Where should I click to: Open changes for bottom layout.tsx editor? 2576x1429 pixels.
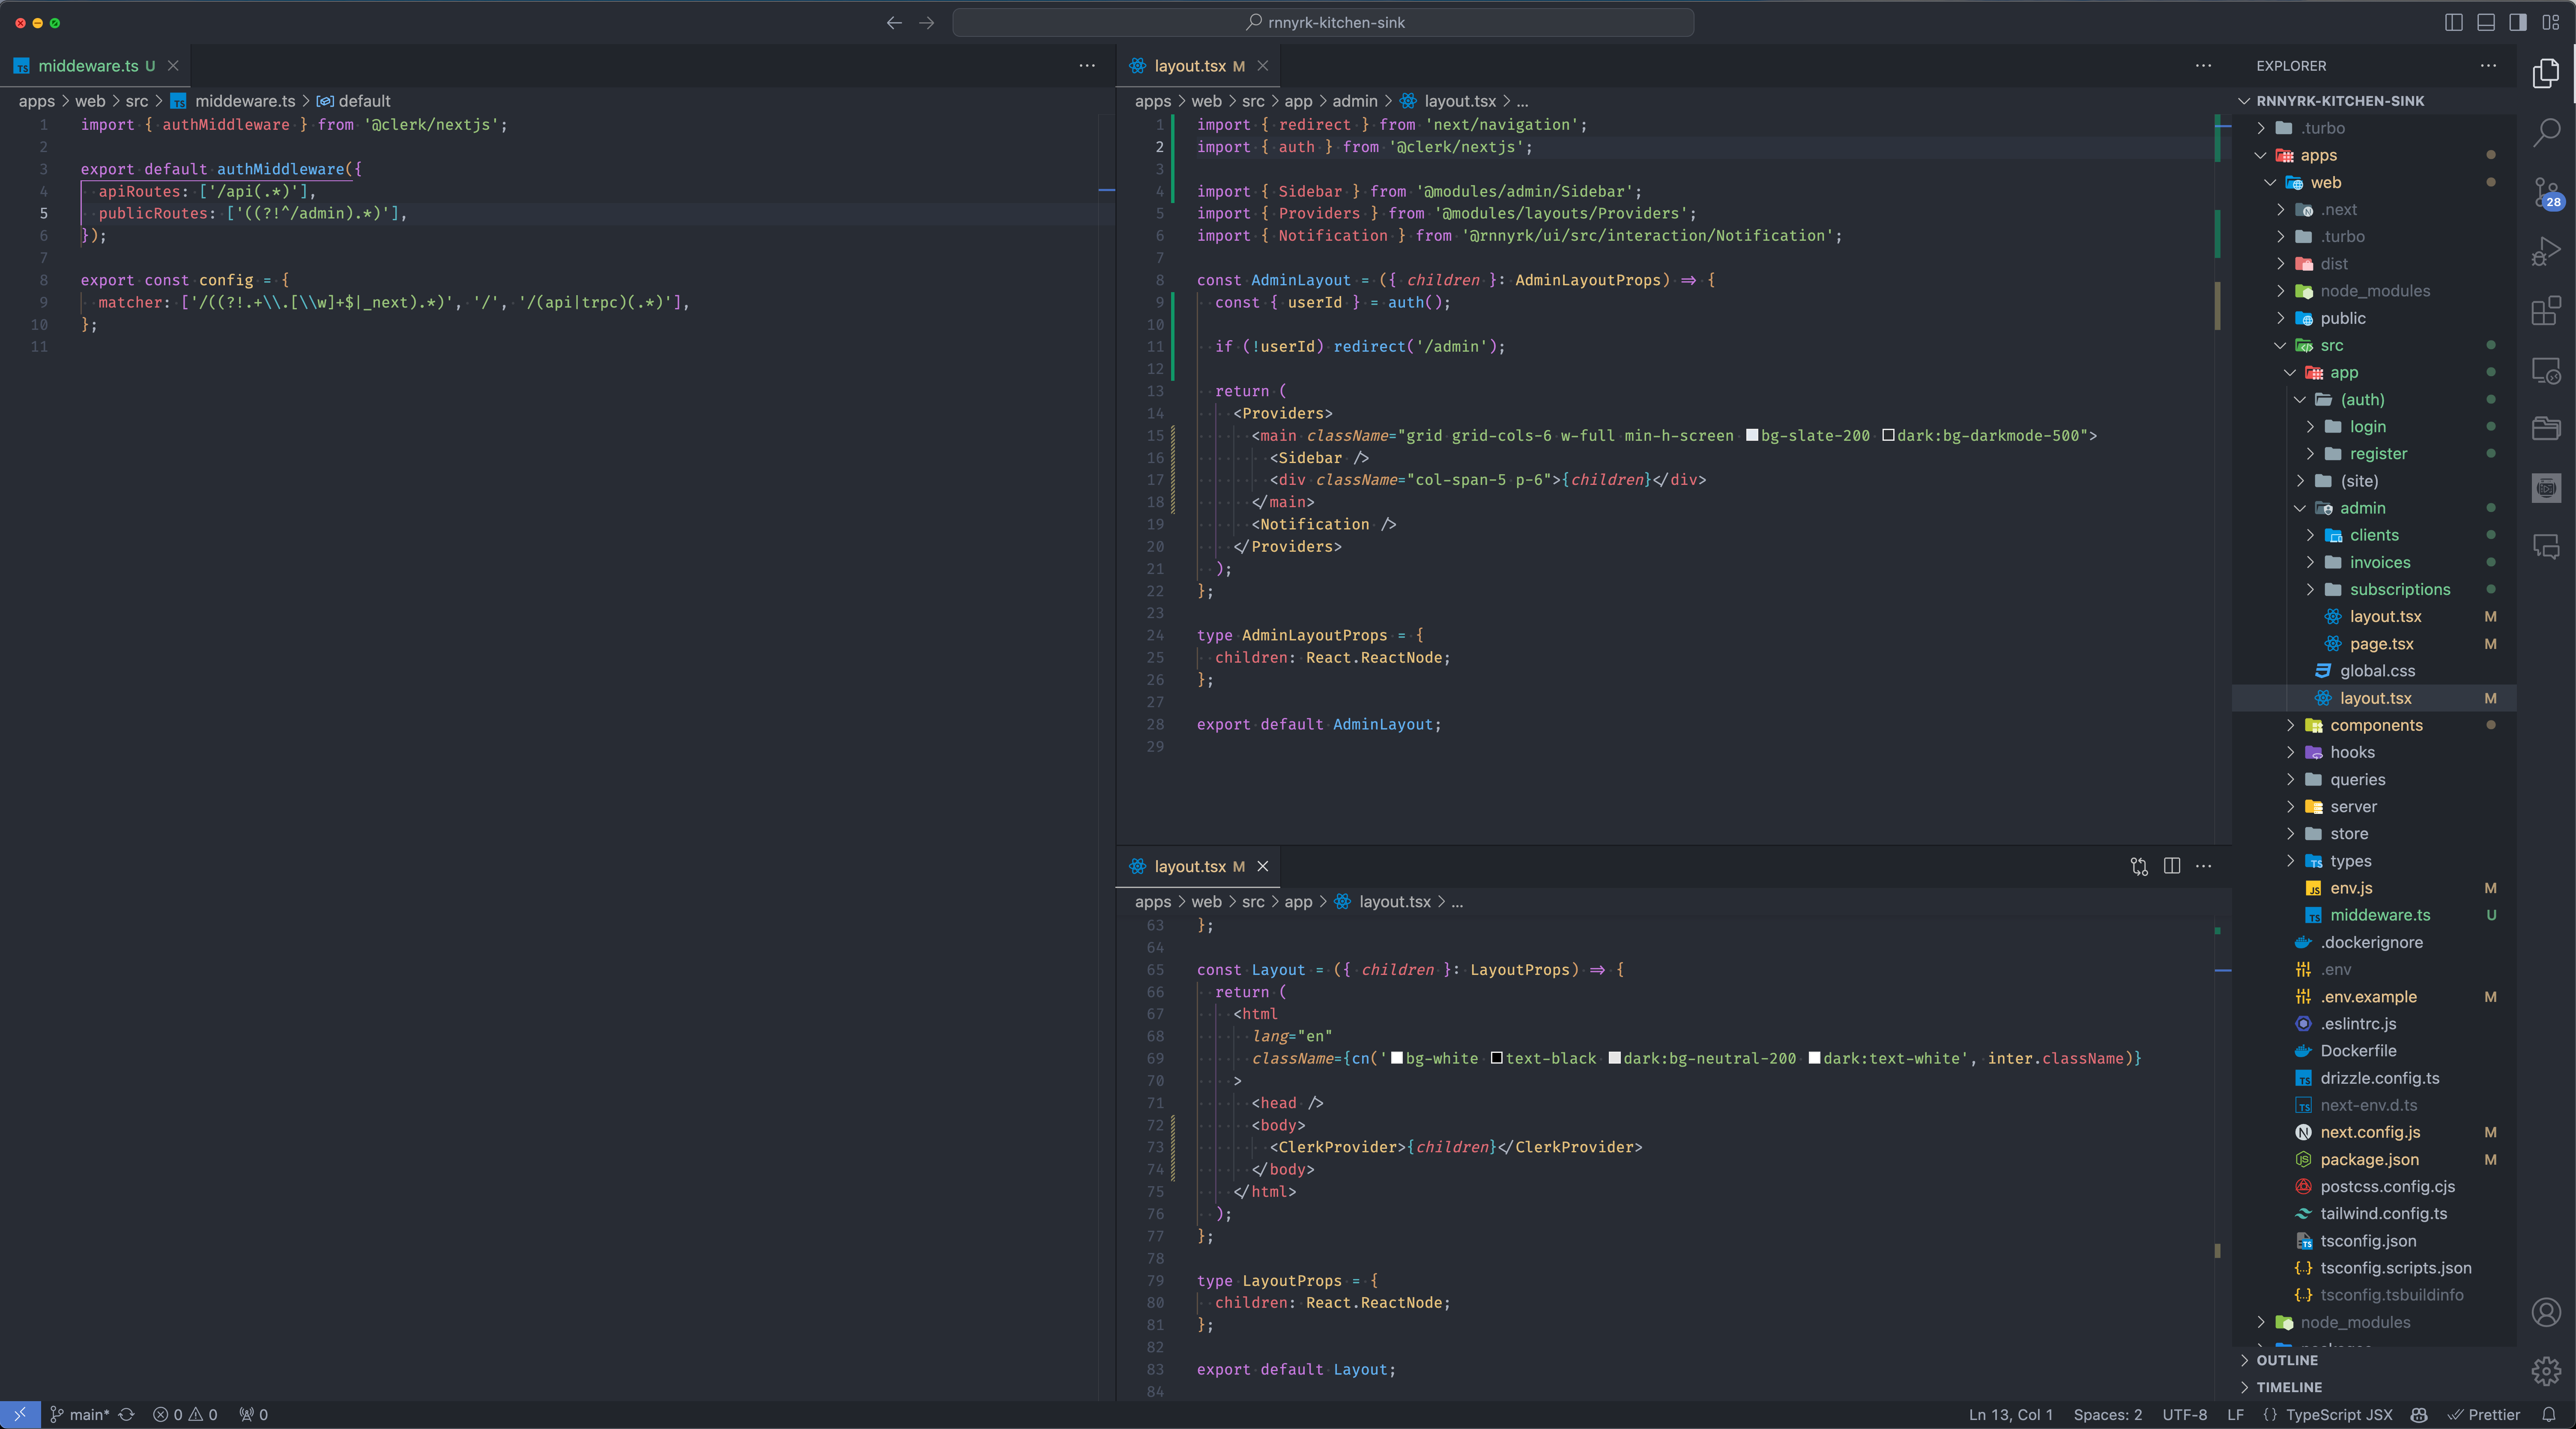pos(2139,866)
